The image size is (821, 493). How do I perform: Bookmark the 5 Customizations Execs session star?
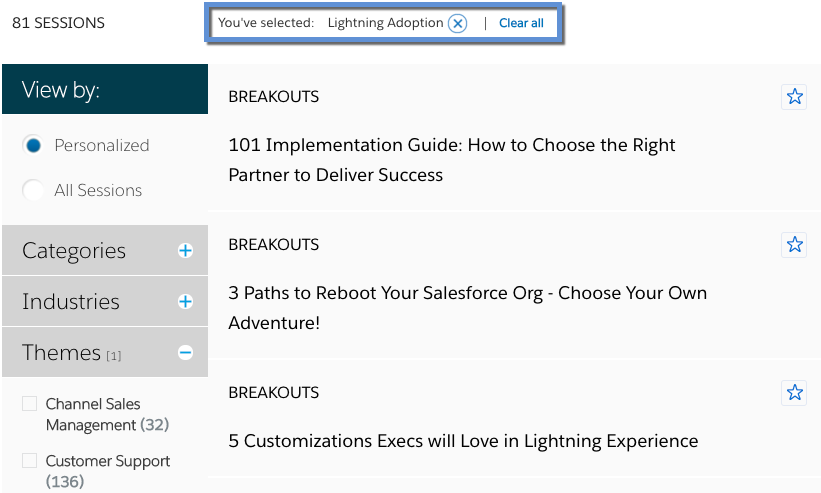pyautogui.click(x=794, y=392)
